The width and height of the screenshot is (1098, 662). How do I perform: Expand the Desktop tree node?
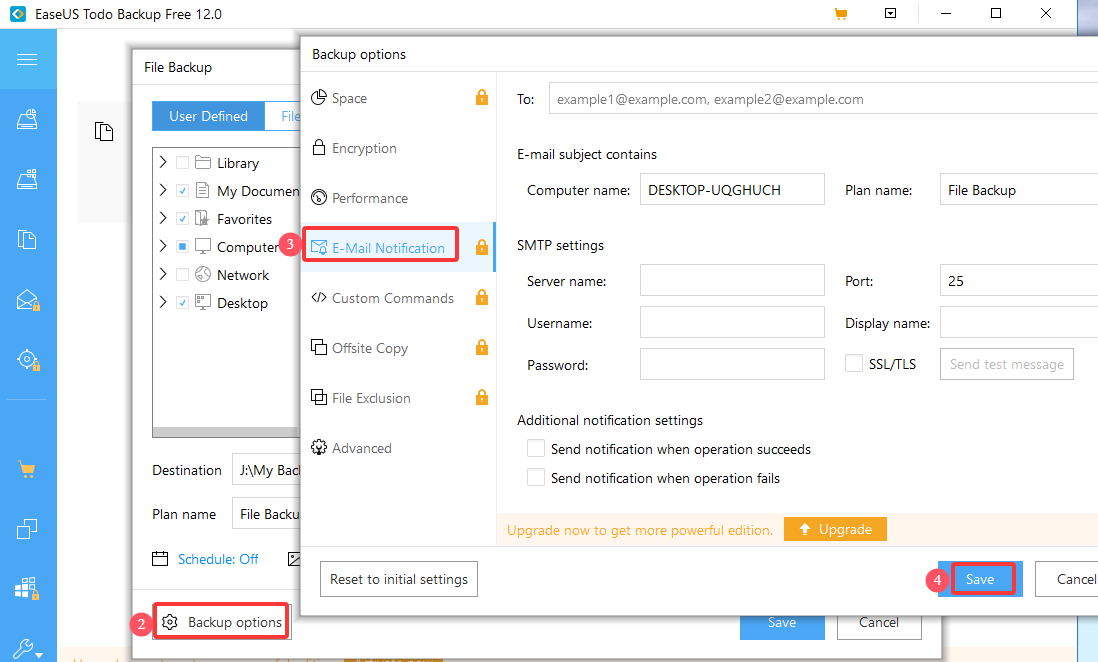tap(163, 303)
